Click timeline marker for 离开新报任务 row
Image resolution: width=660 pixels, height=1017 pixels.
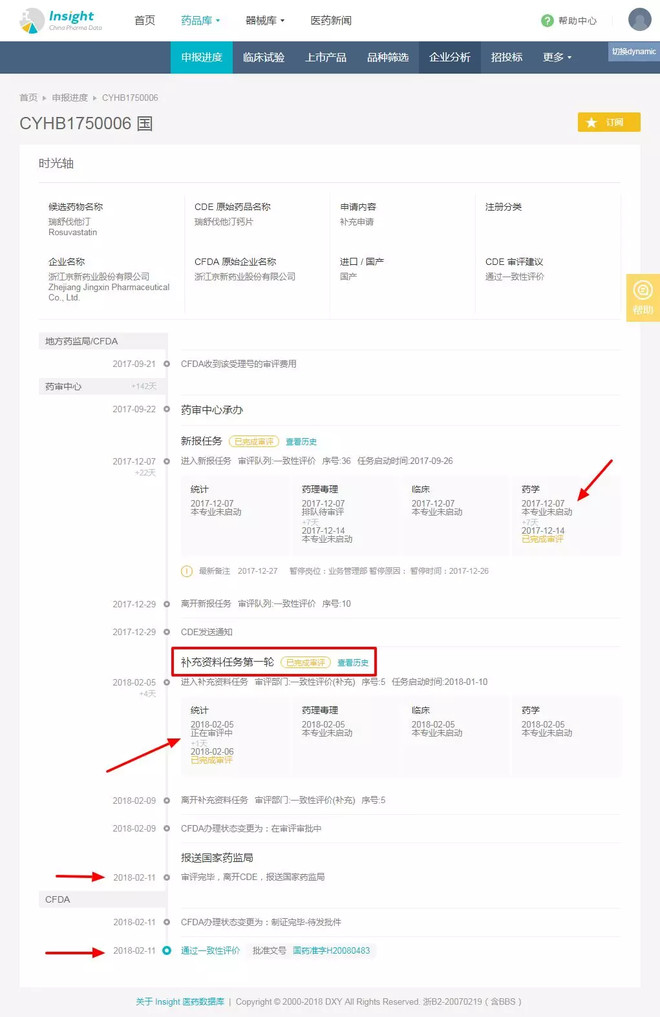coord(167,604)
